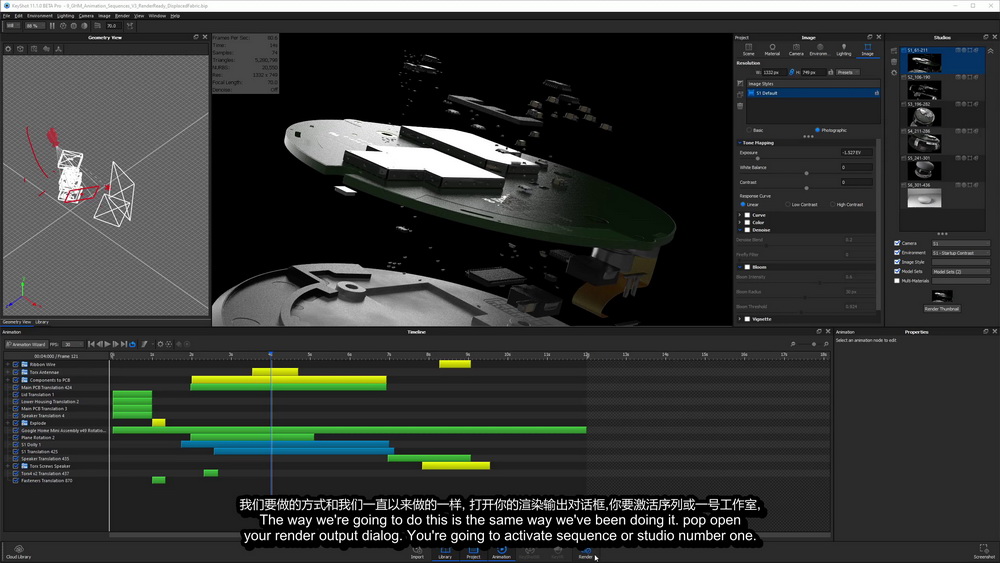Open the Help menu
This screenshot has width=1000, height=563.
click(175, 16)
